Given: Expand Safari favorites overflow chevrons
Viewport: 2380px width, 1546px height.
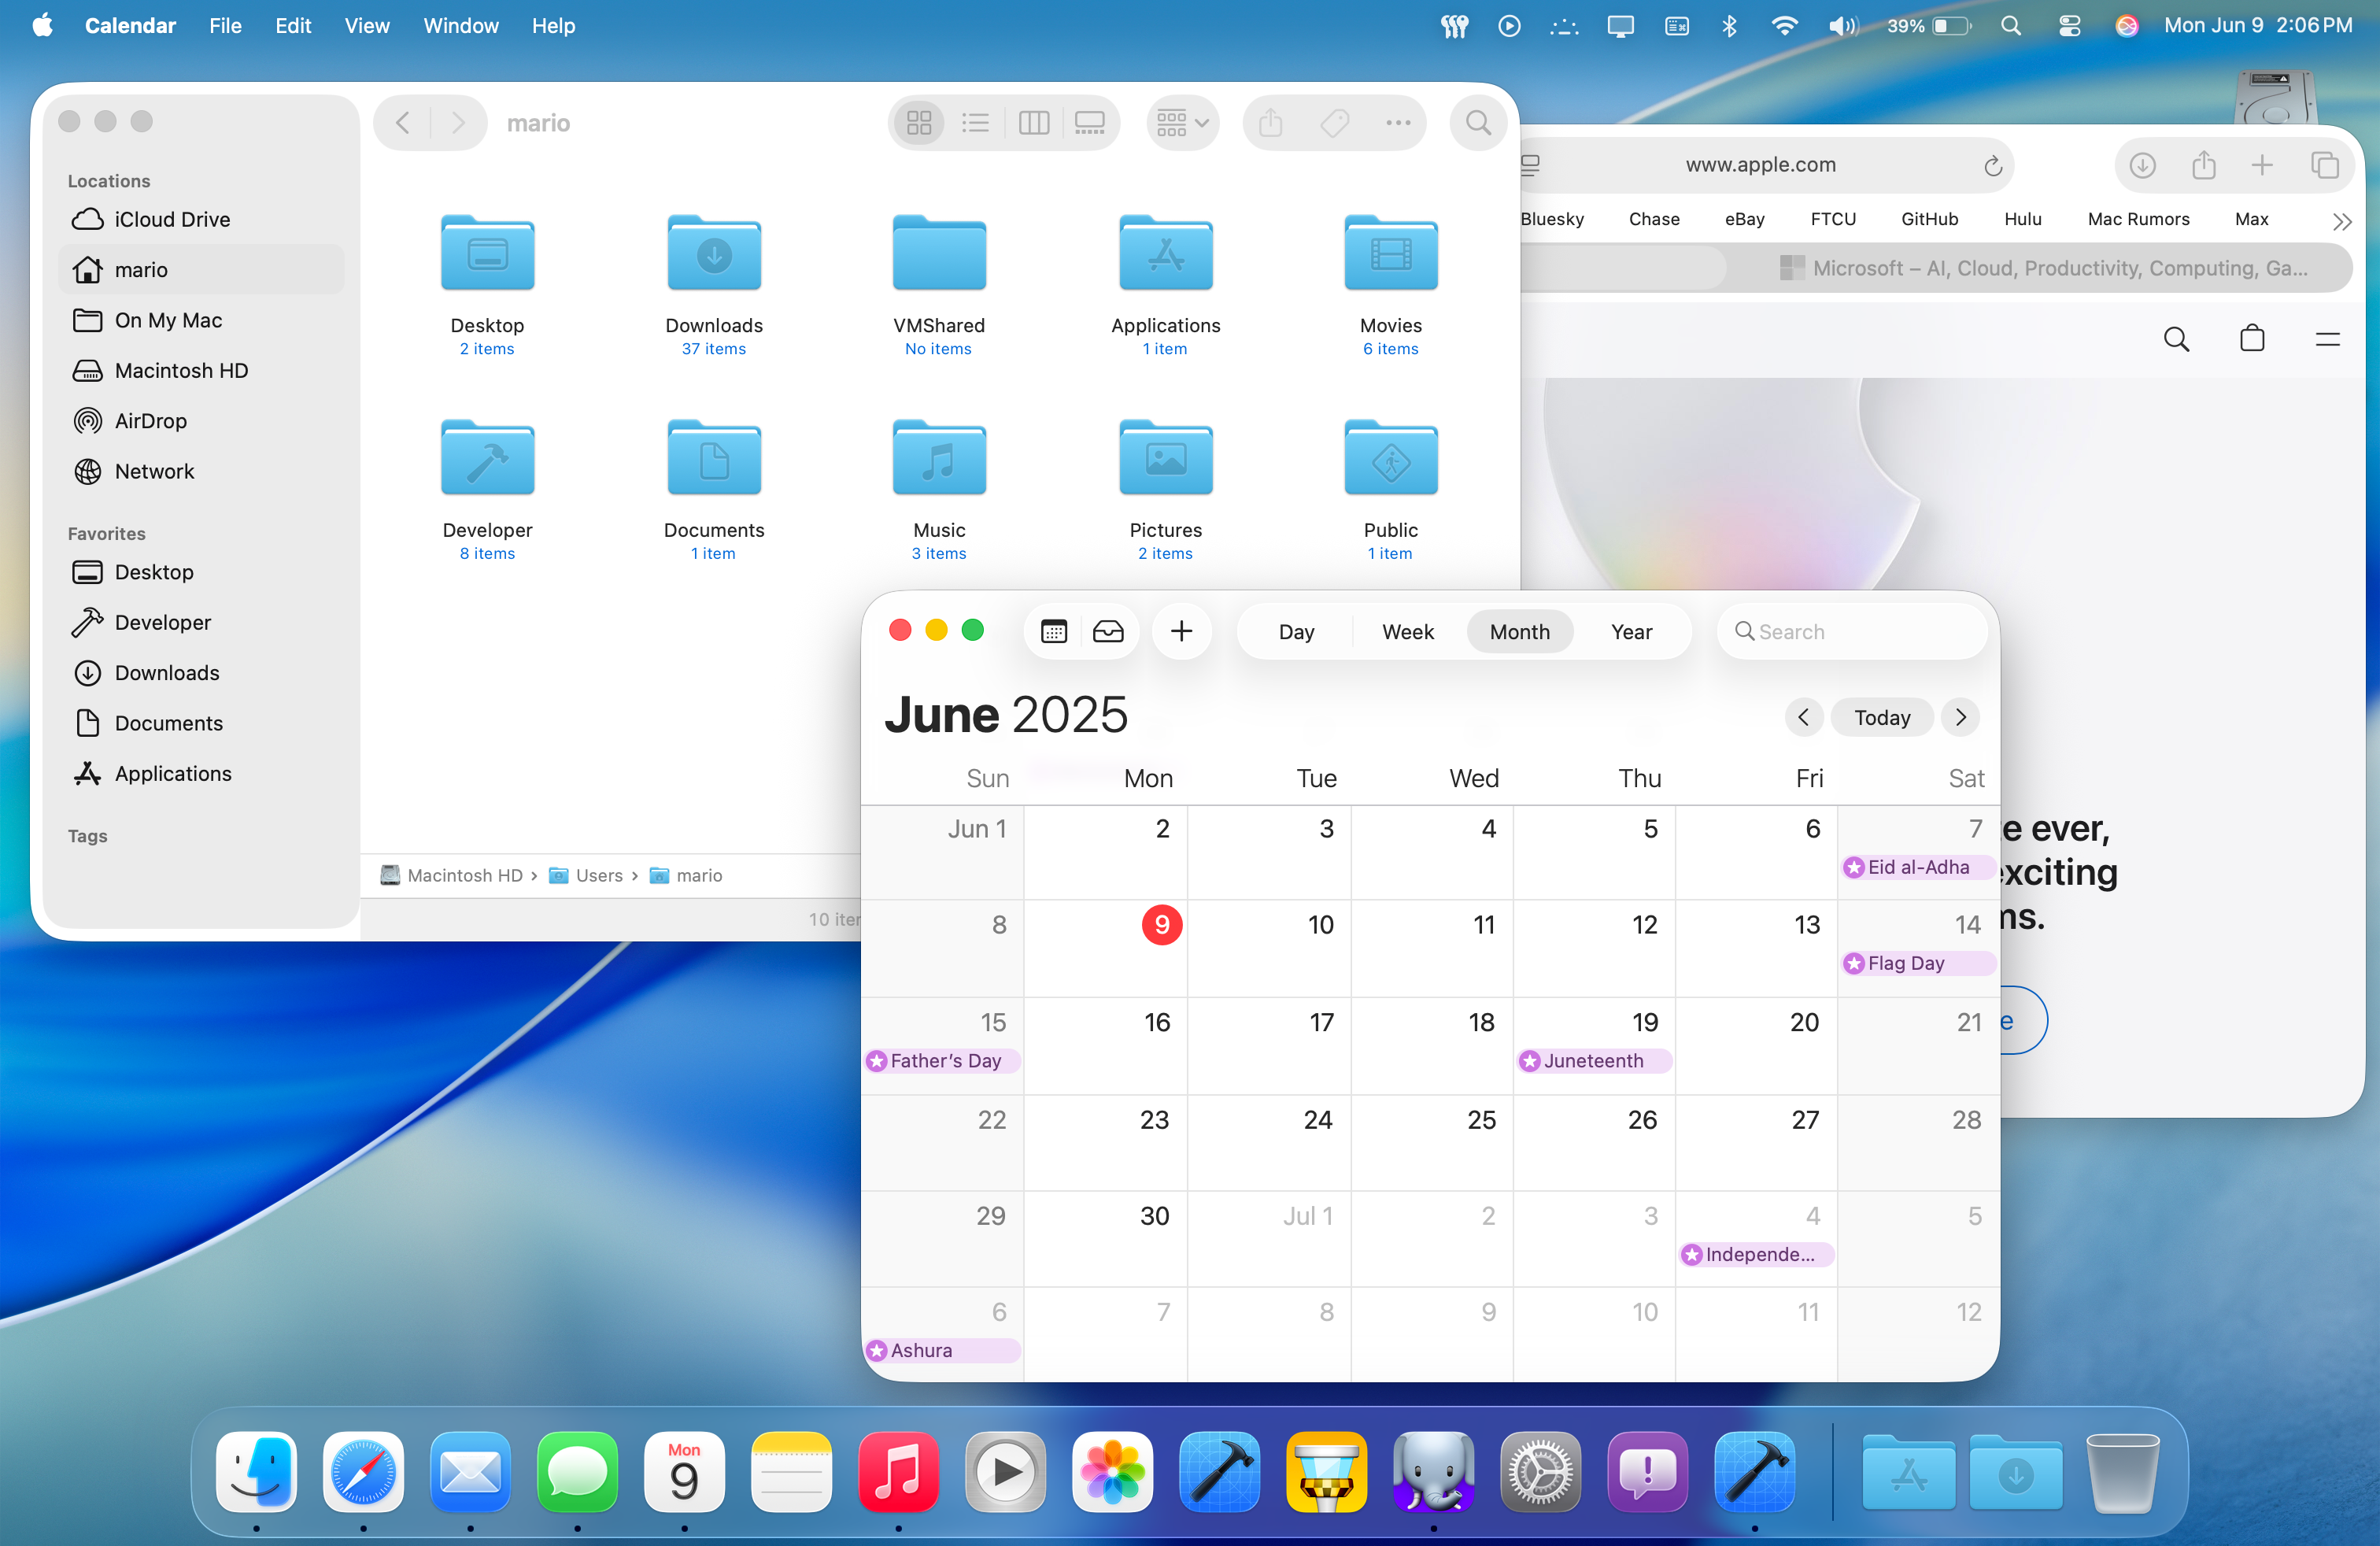Looking at the screenshot, I should (x=2341, y=221).
